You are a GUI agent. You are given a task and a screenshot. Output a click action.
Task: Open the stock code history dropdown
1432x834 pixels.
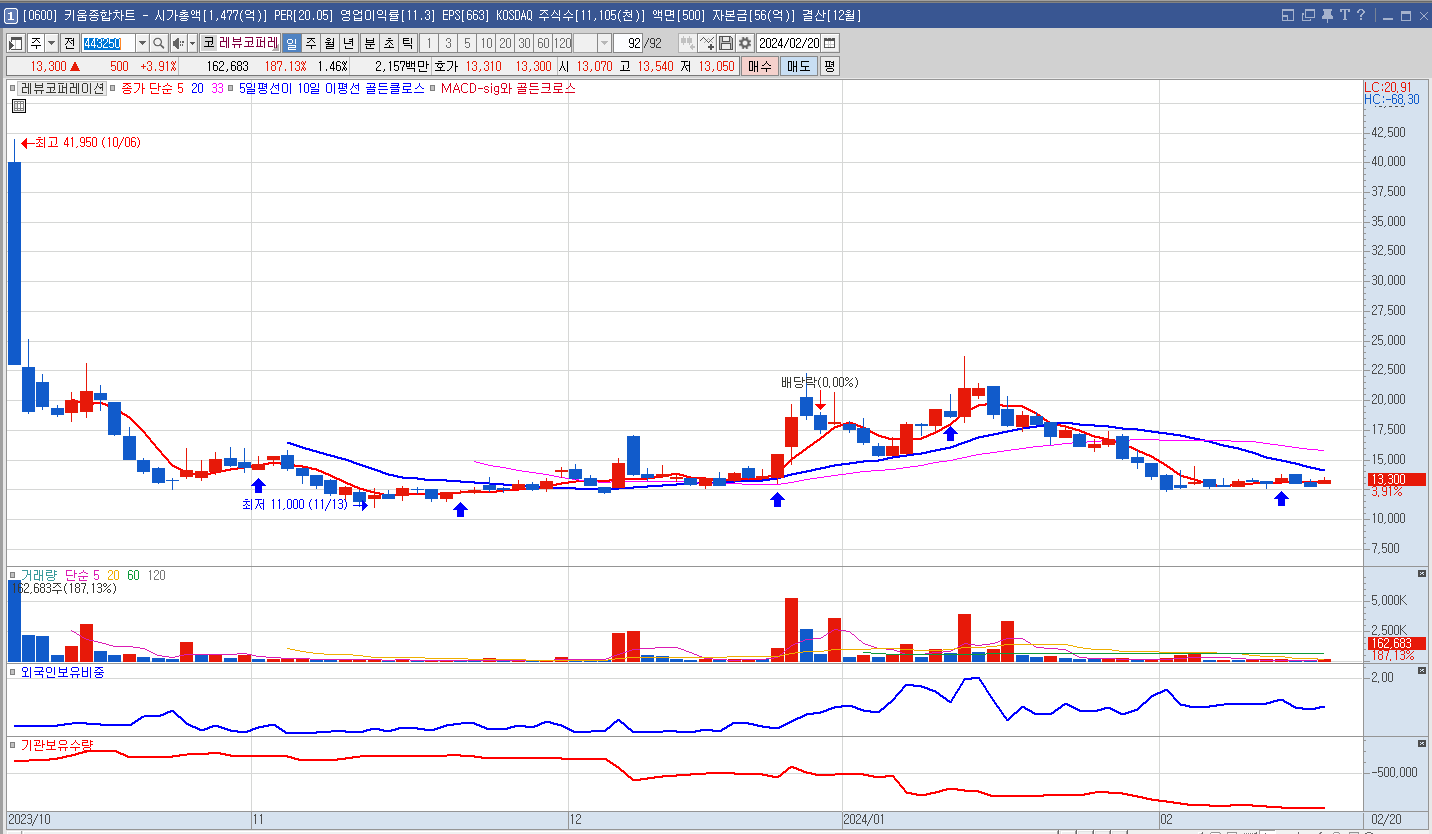pyautogui.click(x=142, y=43)
